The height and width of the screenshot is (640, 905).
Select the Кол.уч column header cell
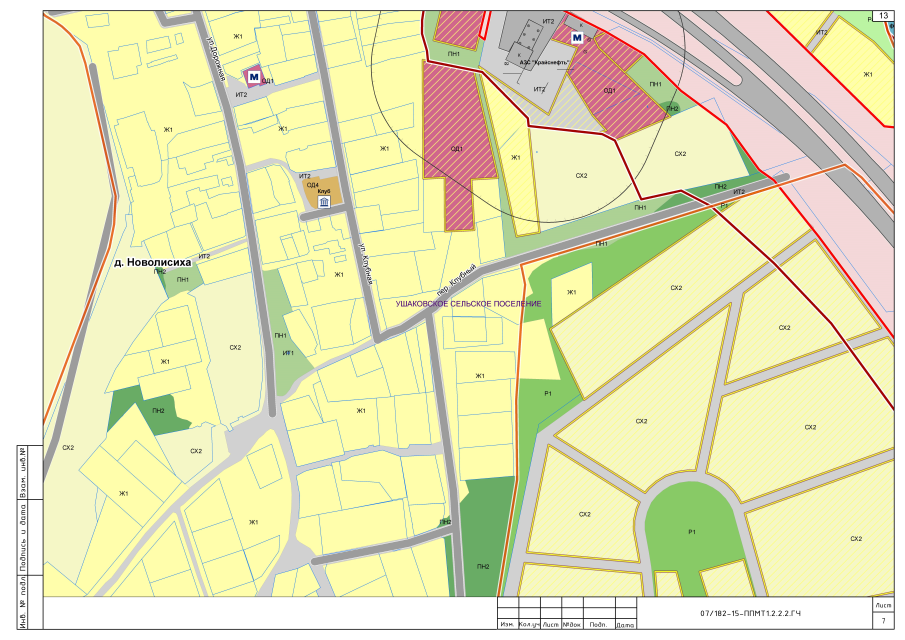[x=529, y=625]
